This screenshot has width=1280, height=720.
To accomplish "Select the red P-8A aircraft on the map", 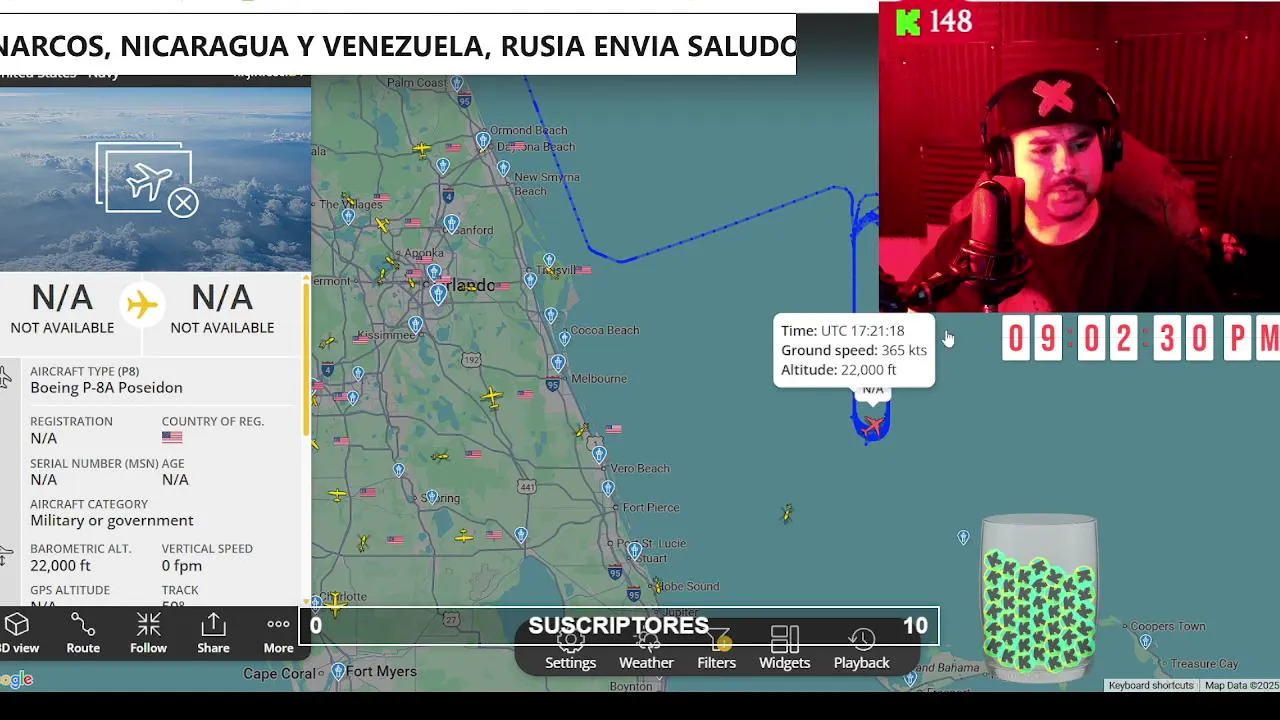I will (x=873, y=426).
